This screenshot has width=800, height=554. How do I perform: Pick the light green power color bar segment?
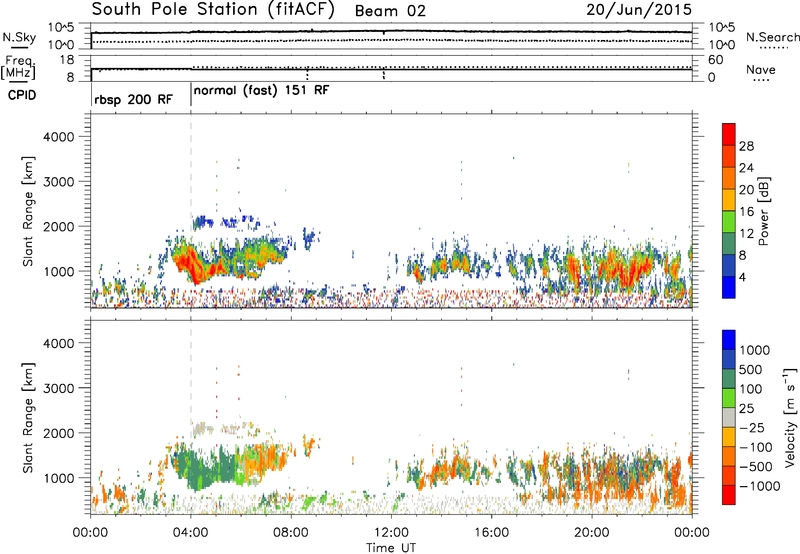(729, 221)
